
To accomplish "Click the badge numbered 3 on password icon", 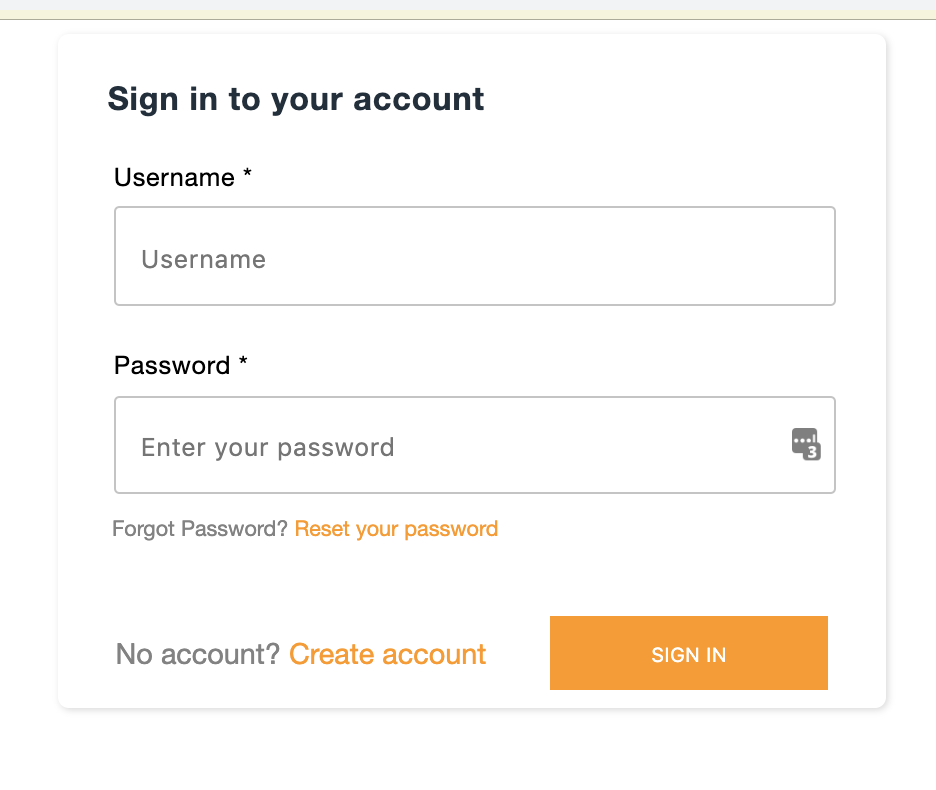I will point(812,452).
